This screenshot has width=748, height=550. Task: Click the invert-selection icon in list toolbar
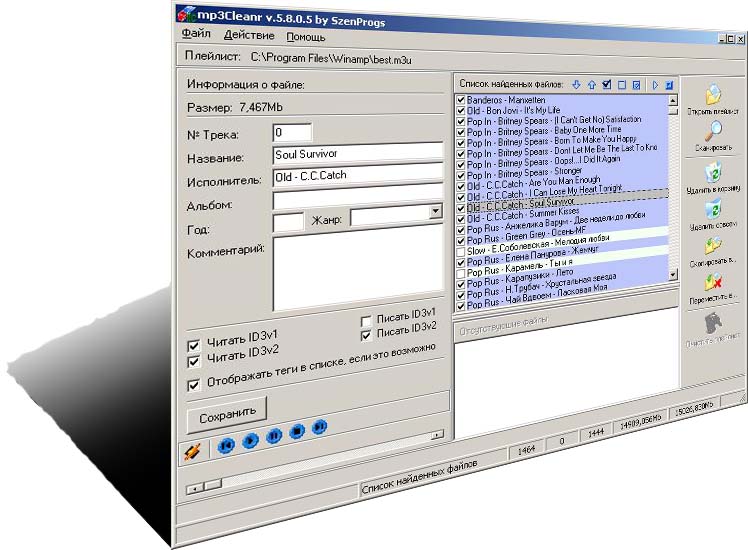click(636, 85)
